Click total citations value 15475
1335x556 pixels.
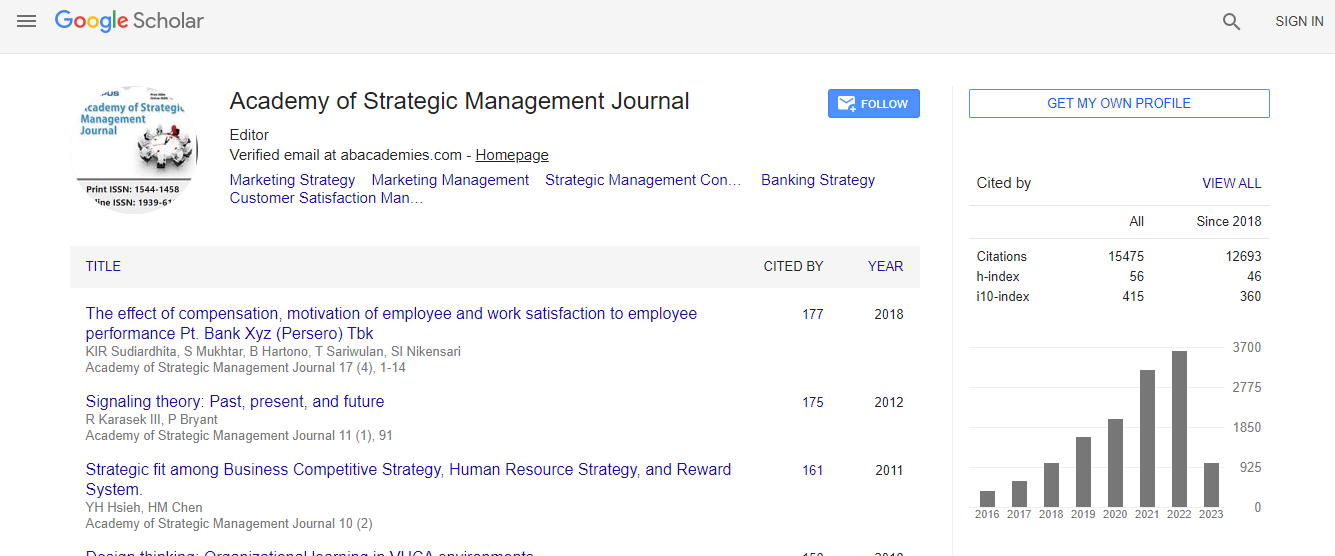point(1126,256)
